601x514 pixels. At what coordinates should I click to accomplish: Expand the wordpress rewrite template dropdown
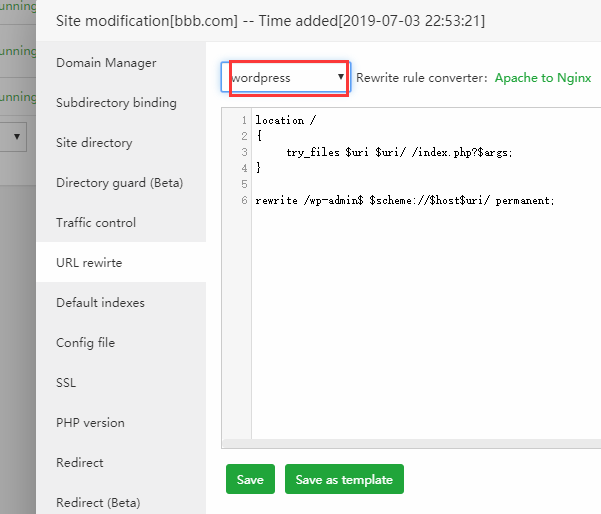pos(285,78)
